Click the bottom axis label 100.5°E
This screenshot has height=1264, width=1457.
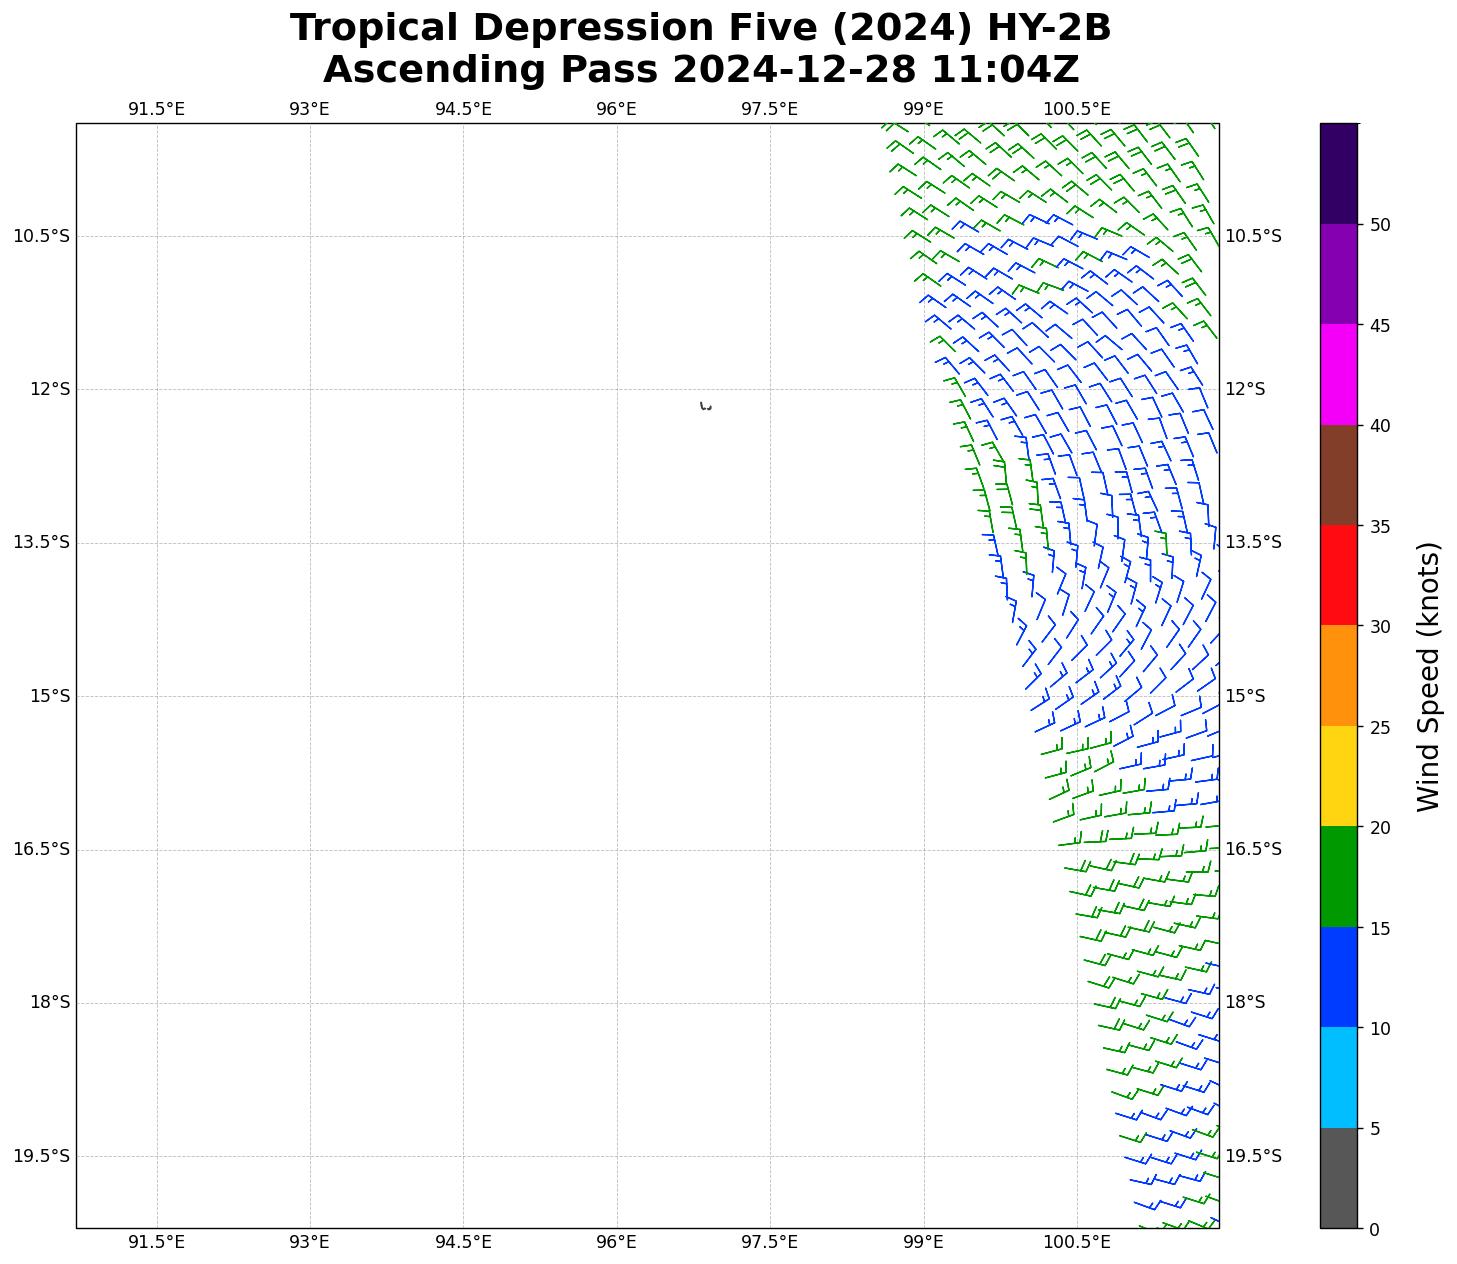[1077, 1242]
